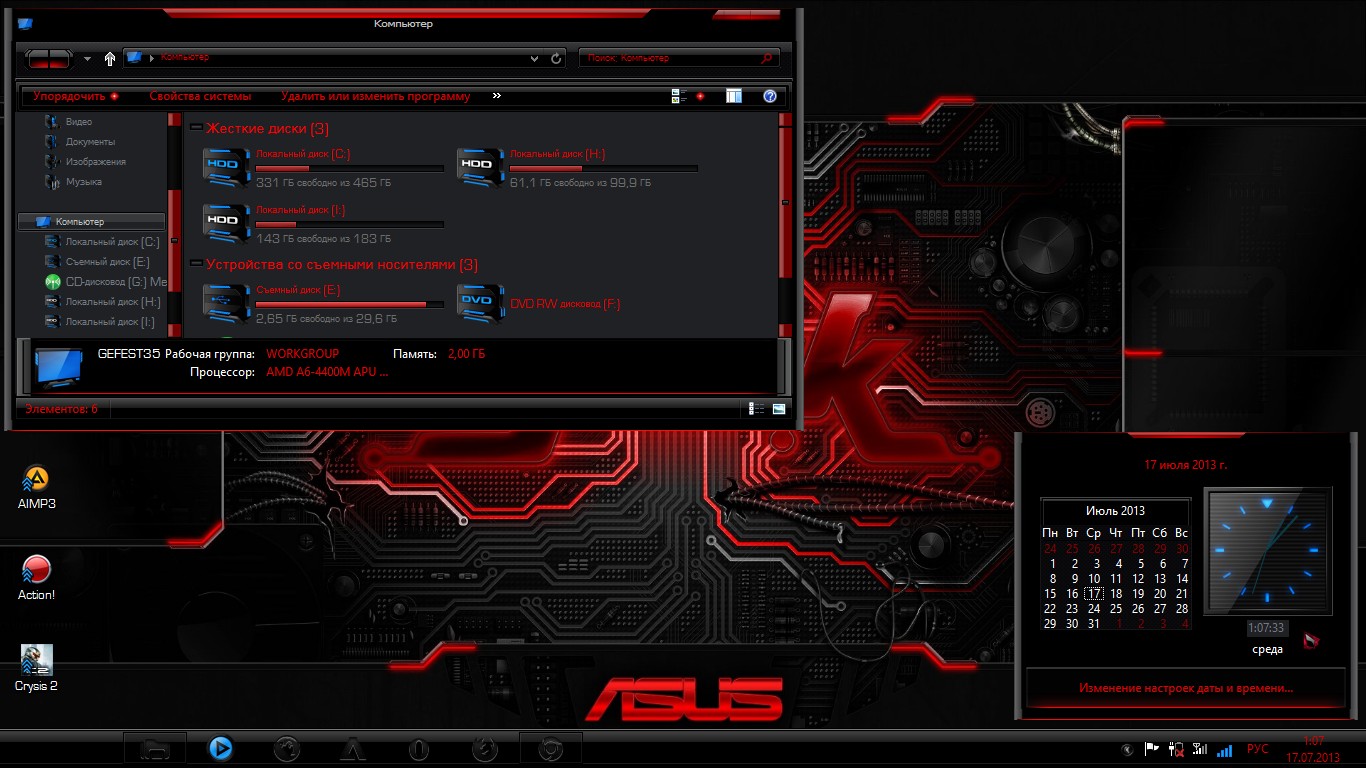
Task: Refresh the Explorer address bar
Action: coord(557,58)
